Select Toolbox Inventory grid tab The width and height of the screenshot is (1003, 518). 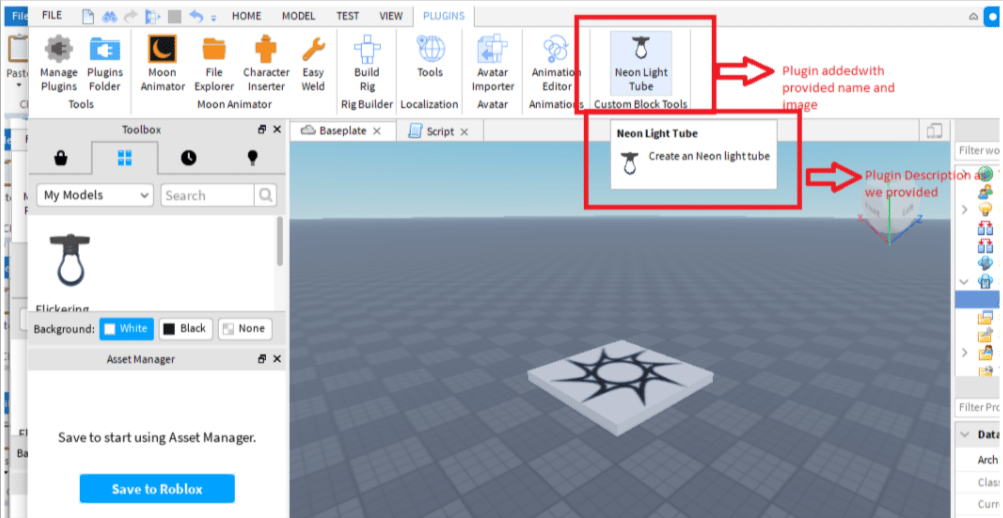pos(125,158)
